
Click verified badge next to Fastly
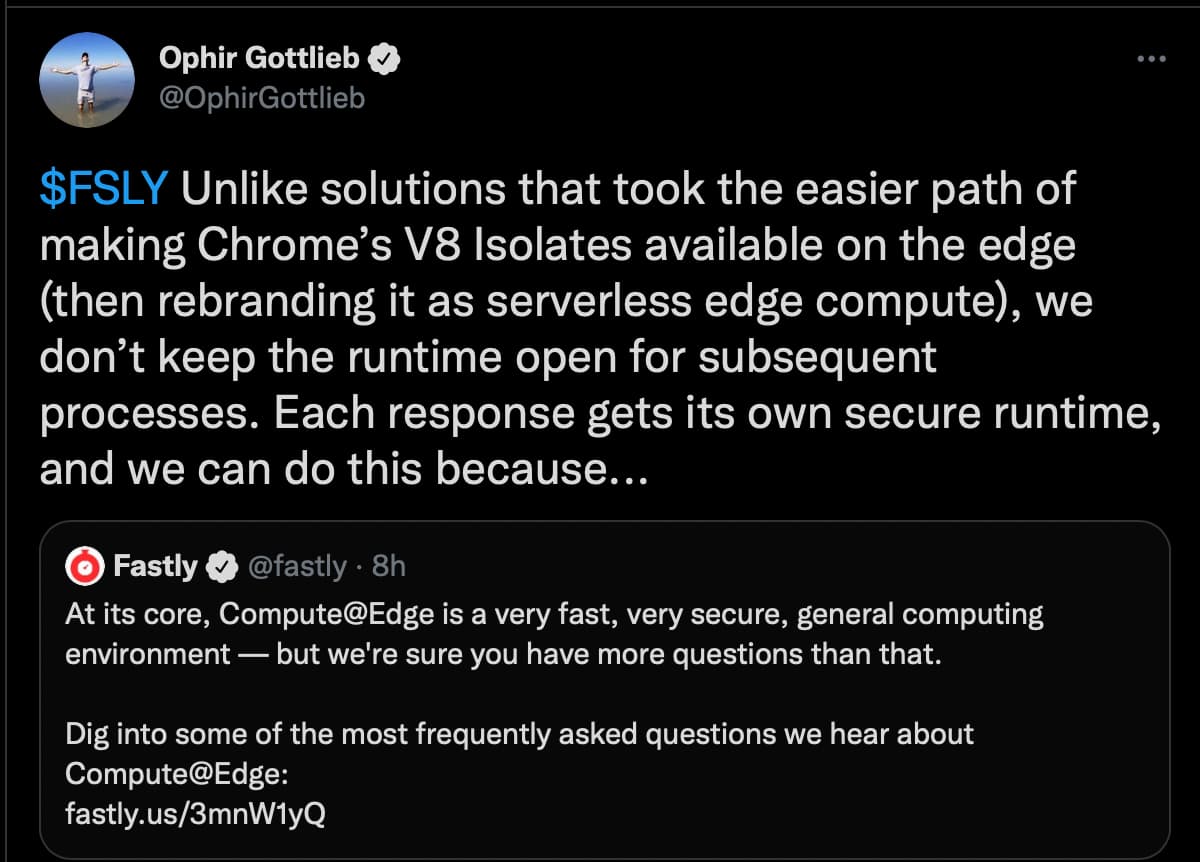[x=220, y=568]
